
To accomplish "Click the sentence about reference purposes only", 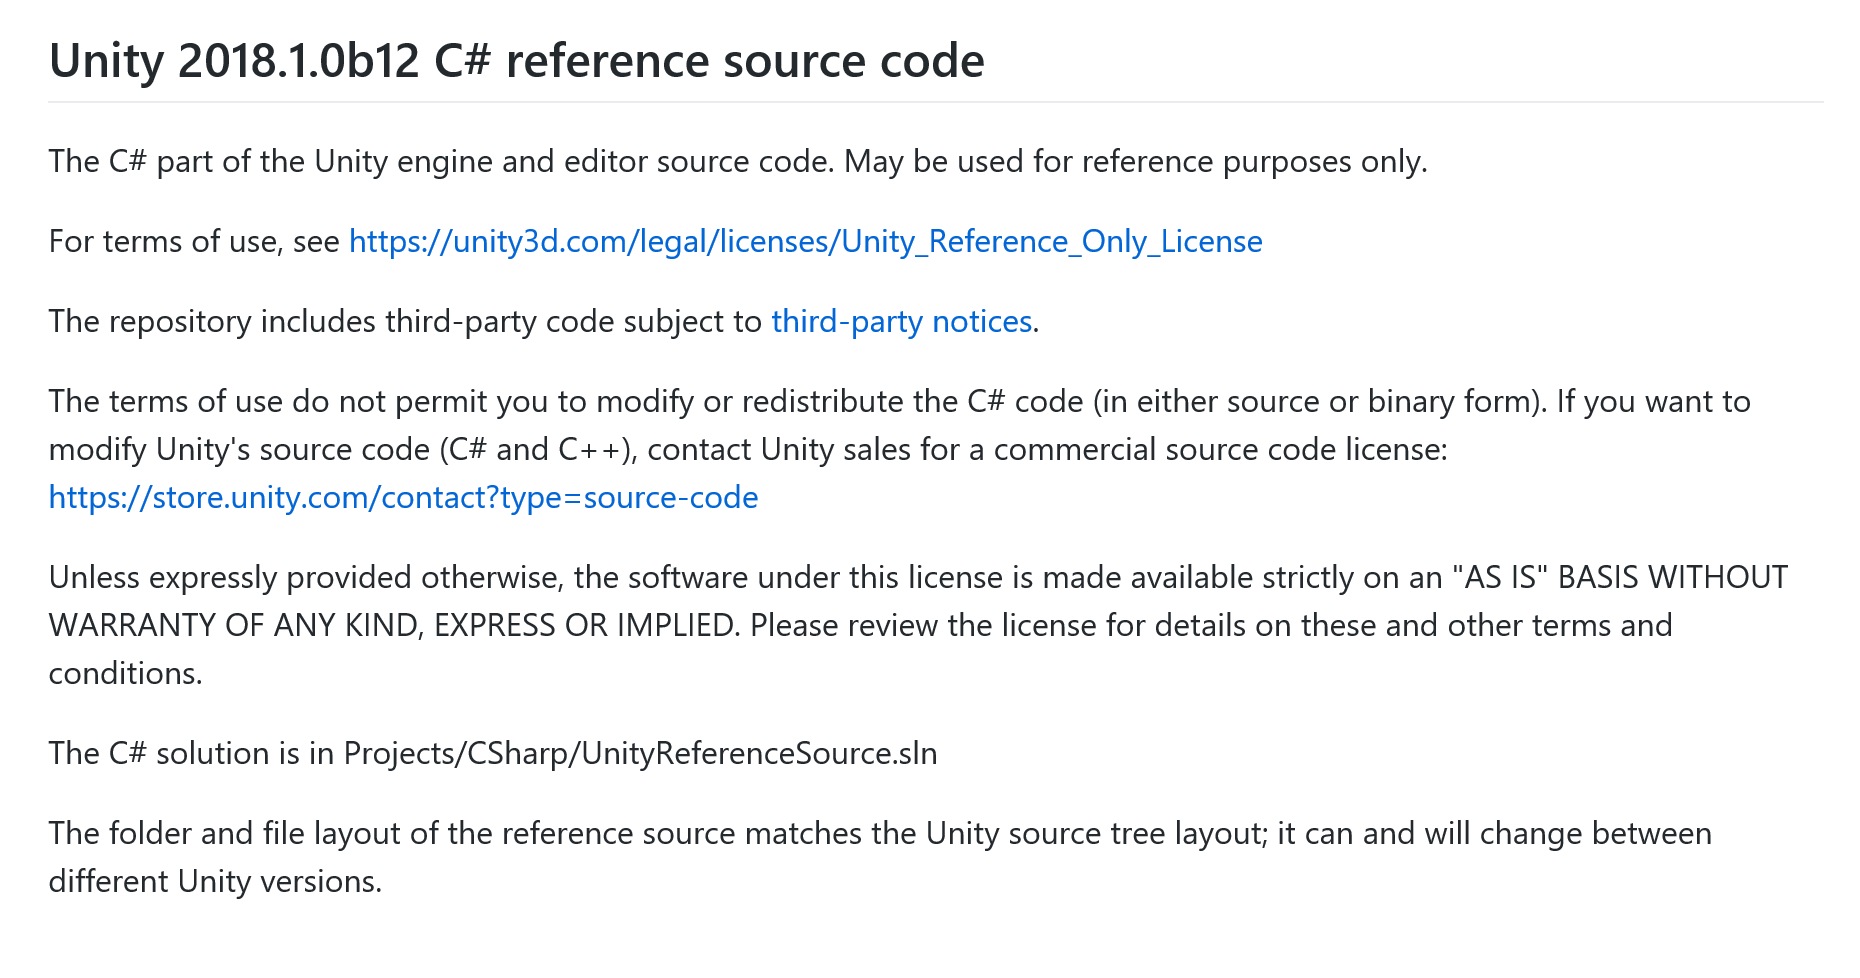I will (738, 162).
